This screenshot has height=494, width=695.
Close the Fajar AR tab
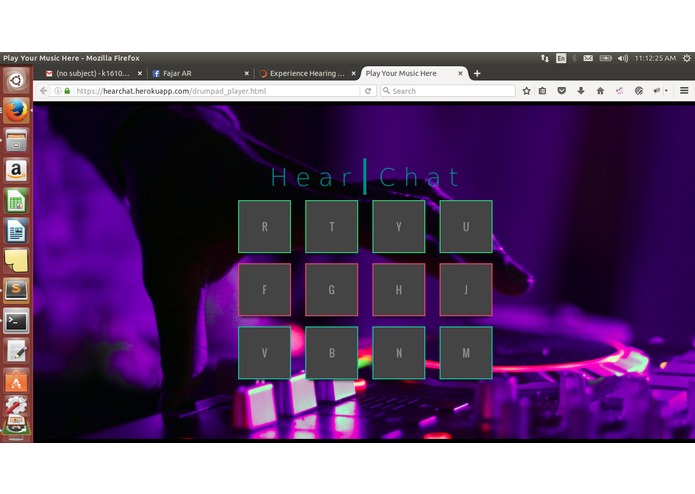coord(246,74)
